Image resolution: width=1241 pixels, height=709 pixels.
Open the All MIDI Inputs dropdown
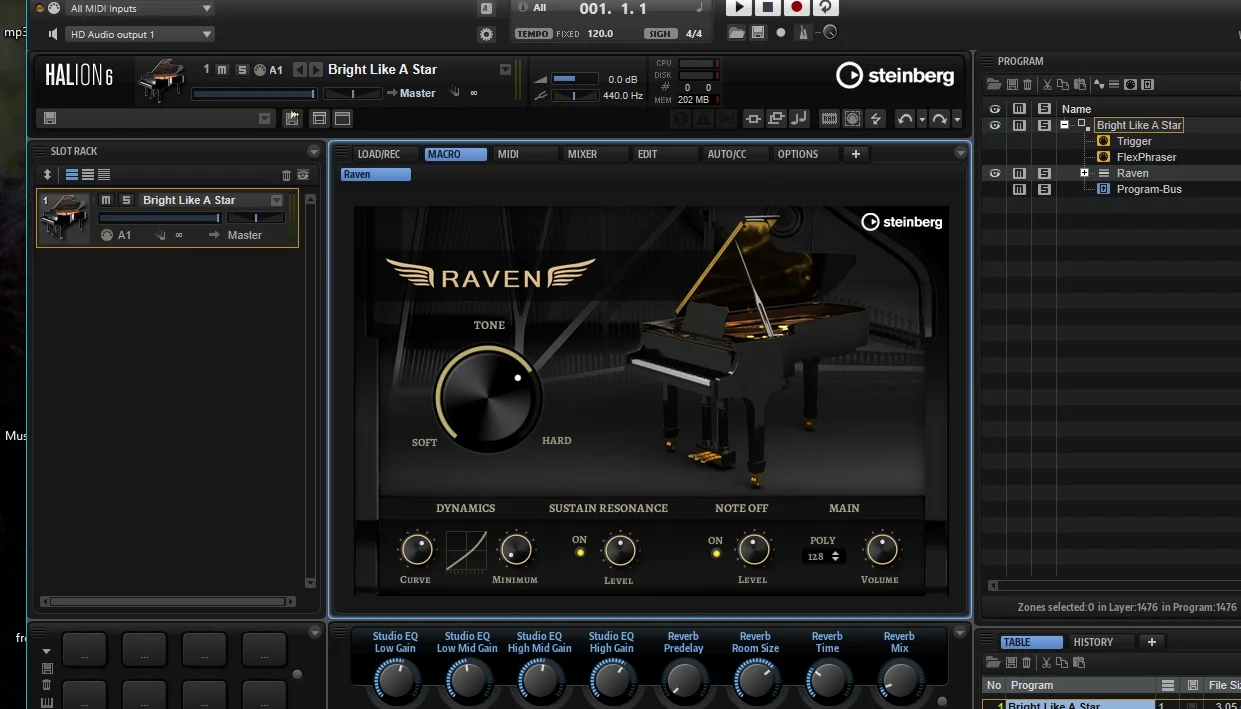pyautogui.click(x=139, y=9)
